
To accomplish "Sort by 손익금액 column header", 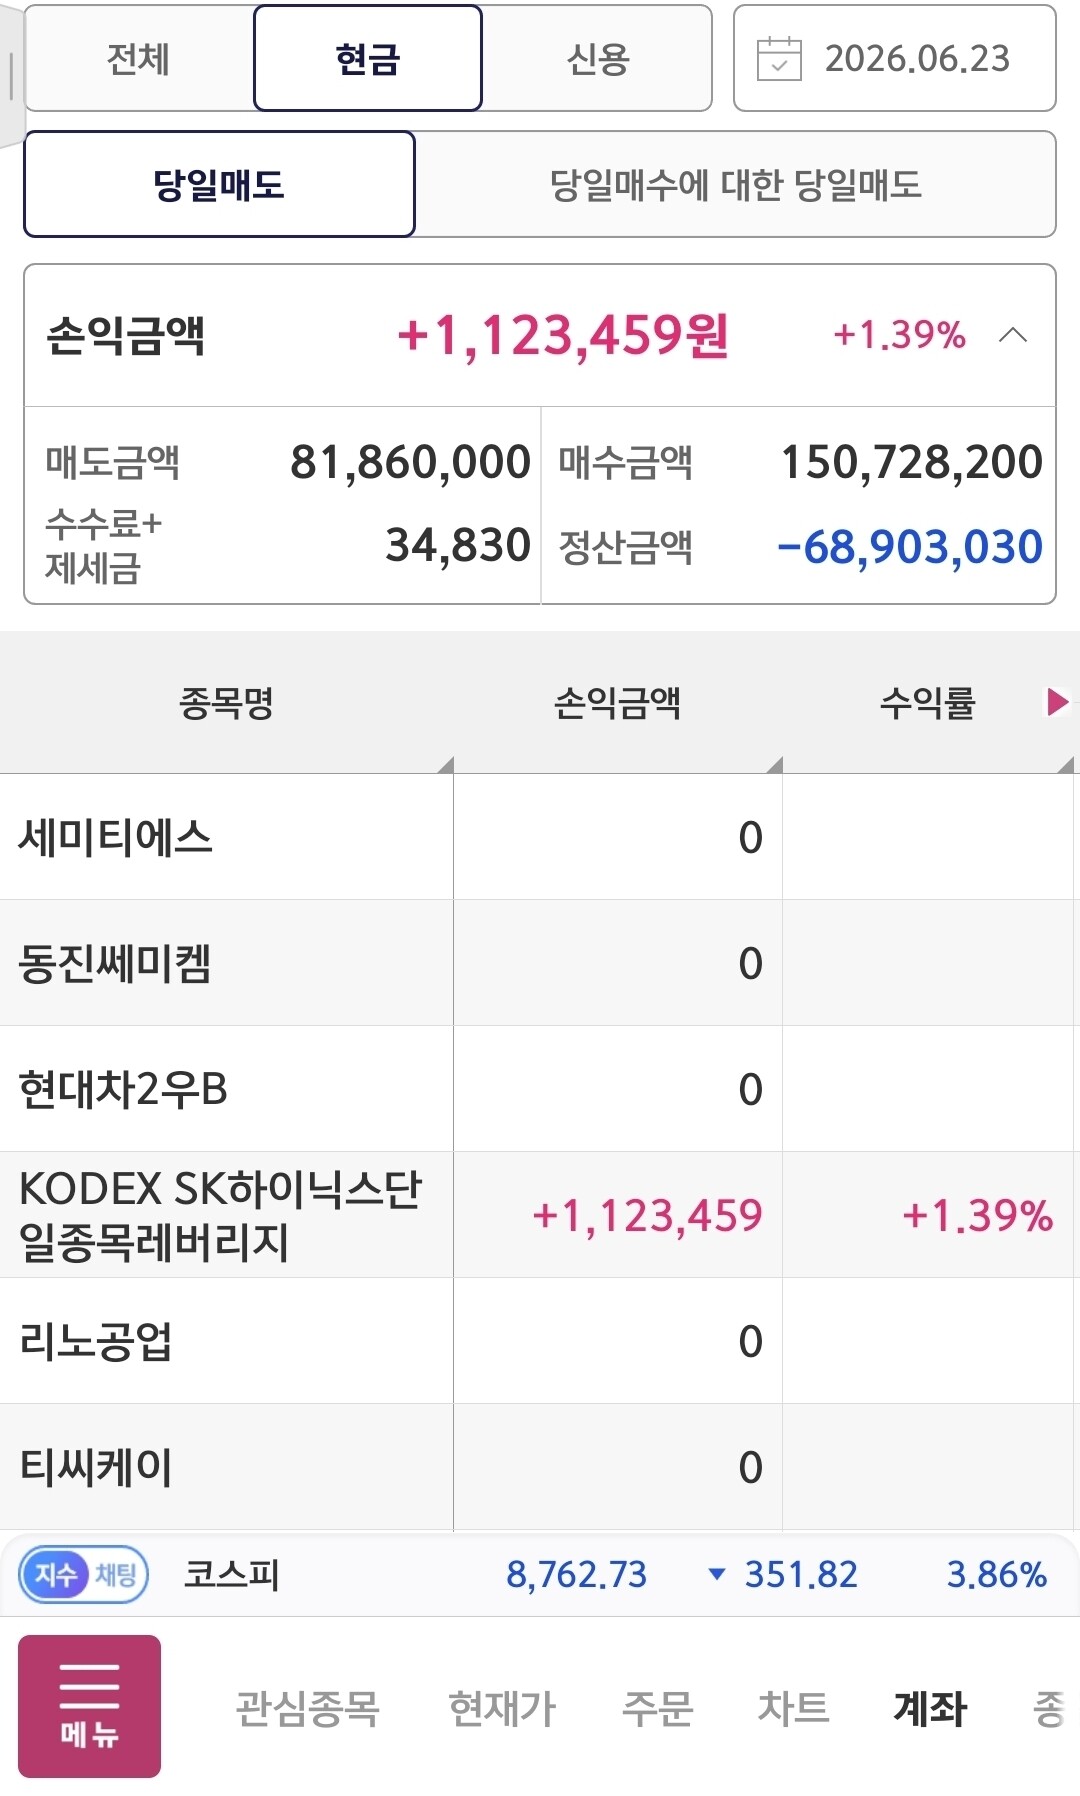I will pyautogui.click(x=618, y=703).
